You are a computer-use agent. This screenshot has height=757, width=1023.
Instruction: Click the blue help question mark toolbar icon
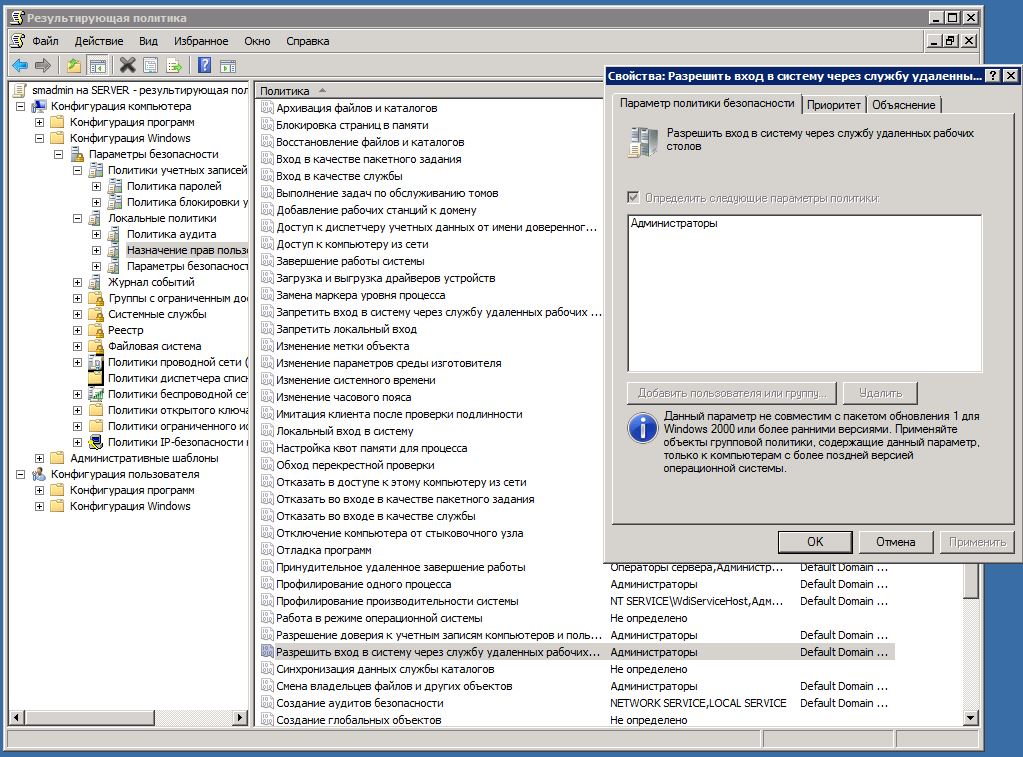click(x=205, y=65)
